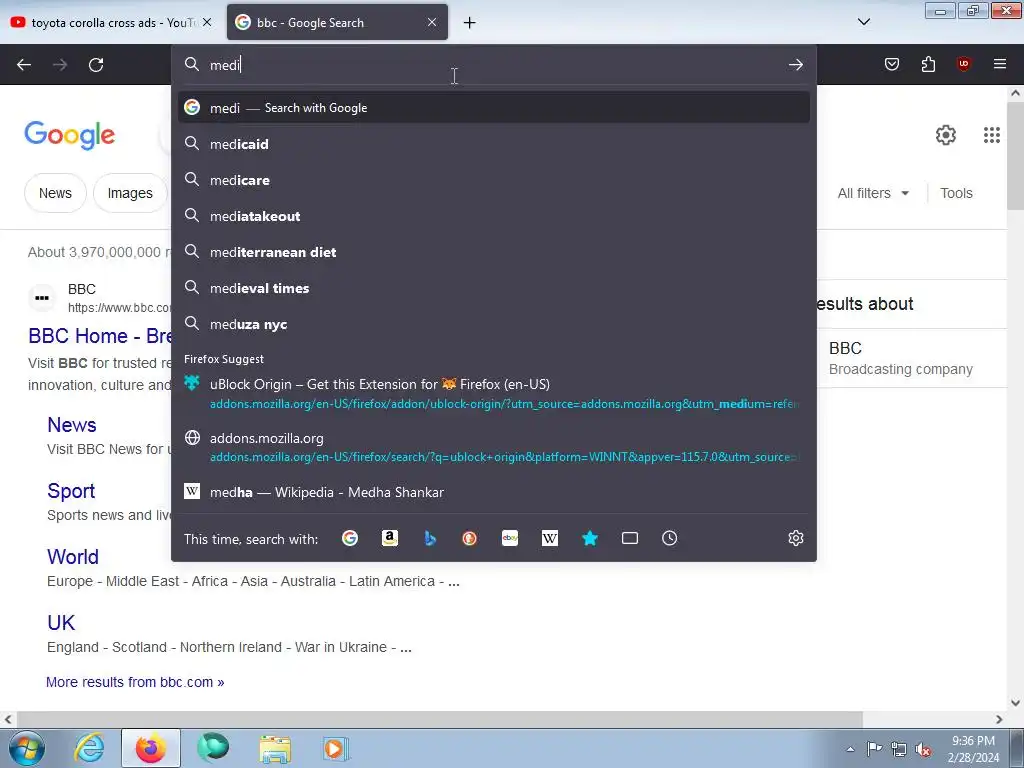Click the Go arrow in the address bar
Screen dimensions: 1024x768
pyautogui.click(x=795, y=65)
